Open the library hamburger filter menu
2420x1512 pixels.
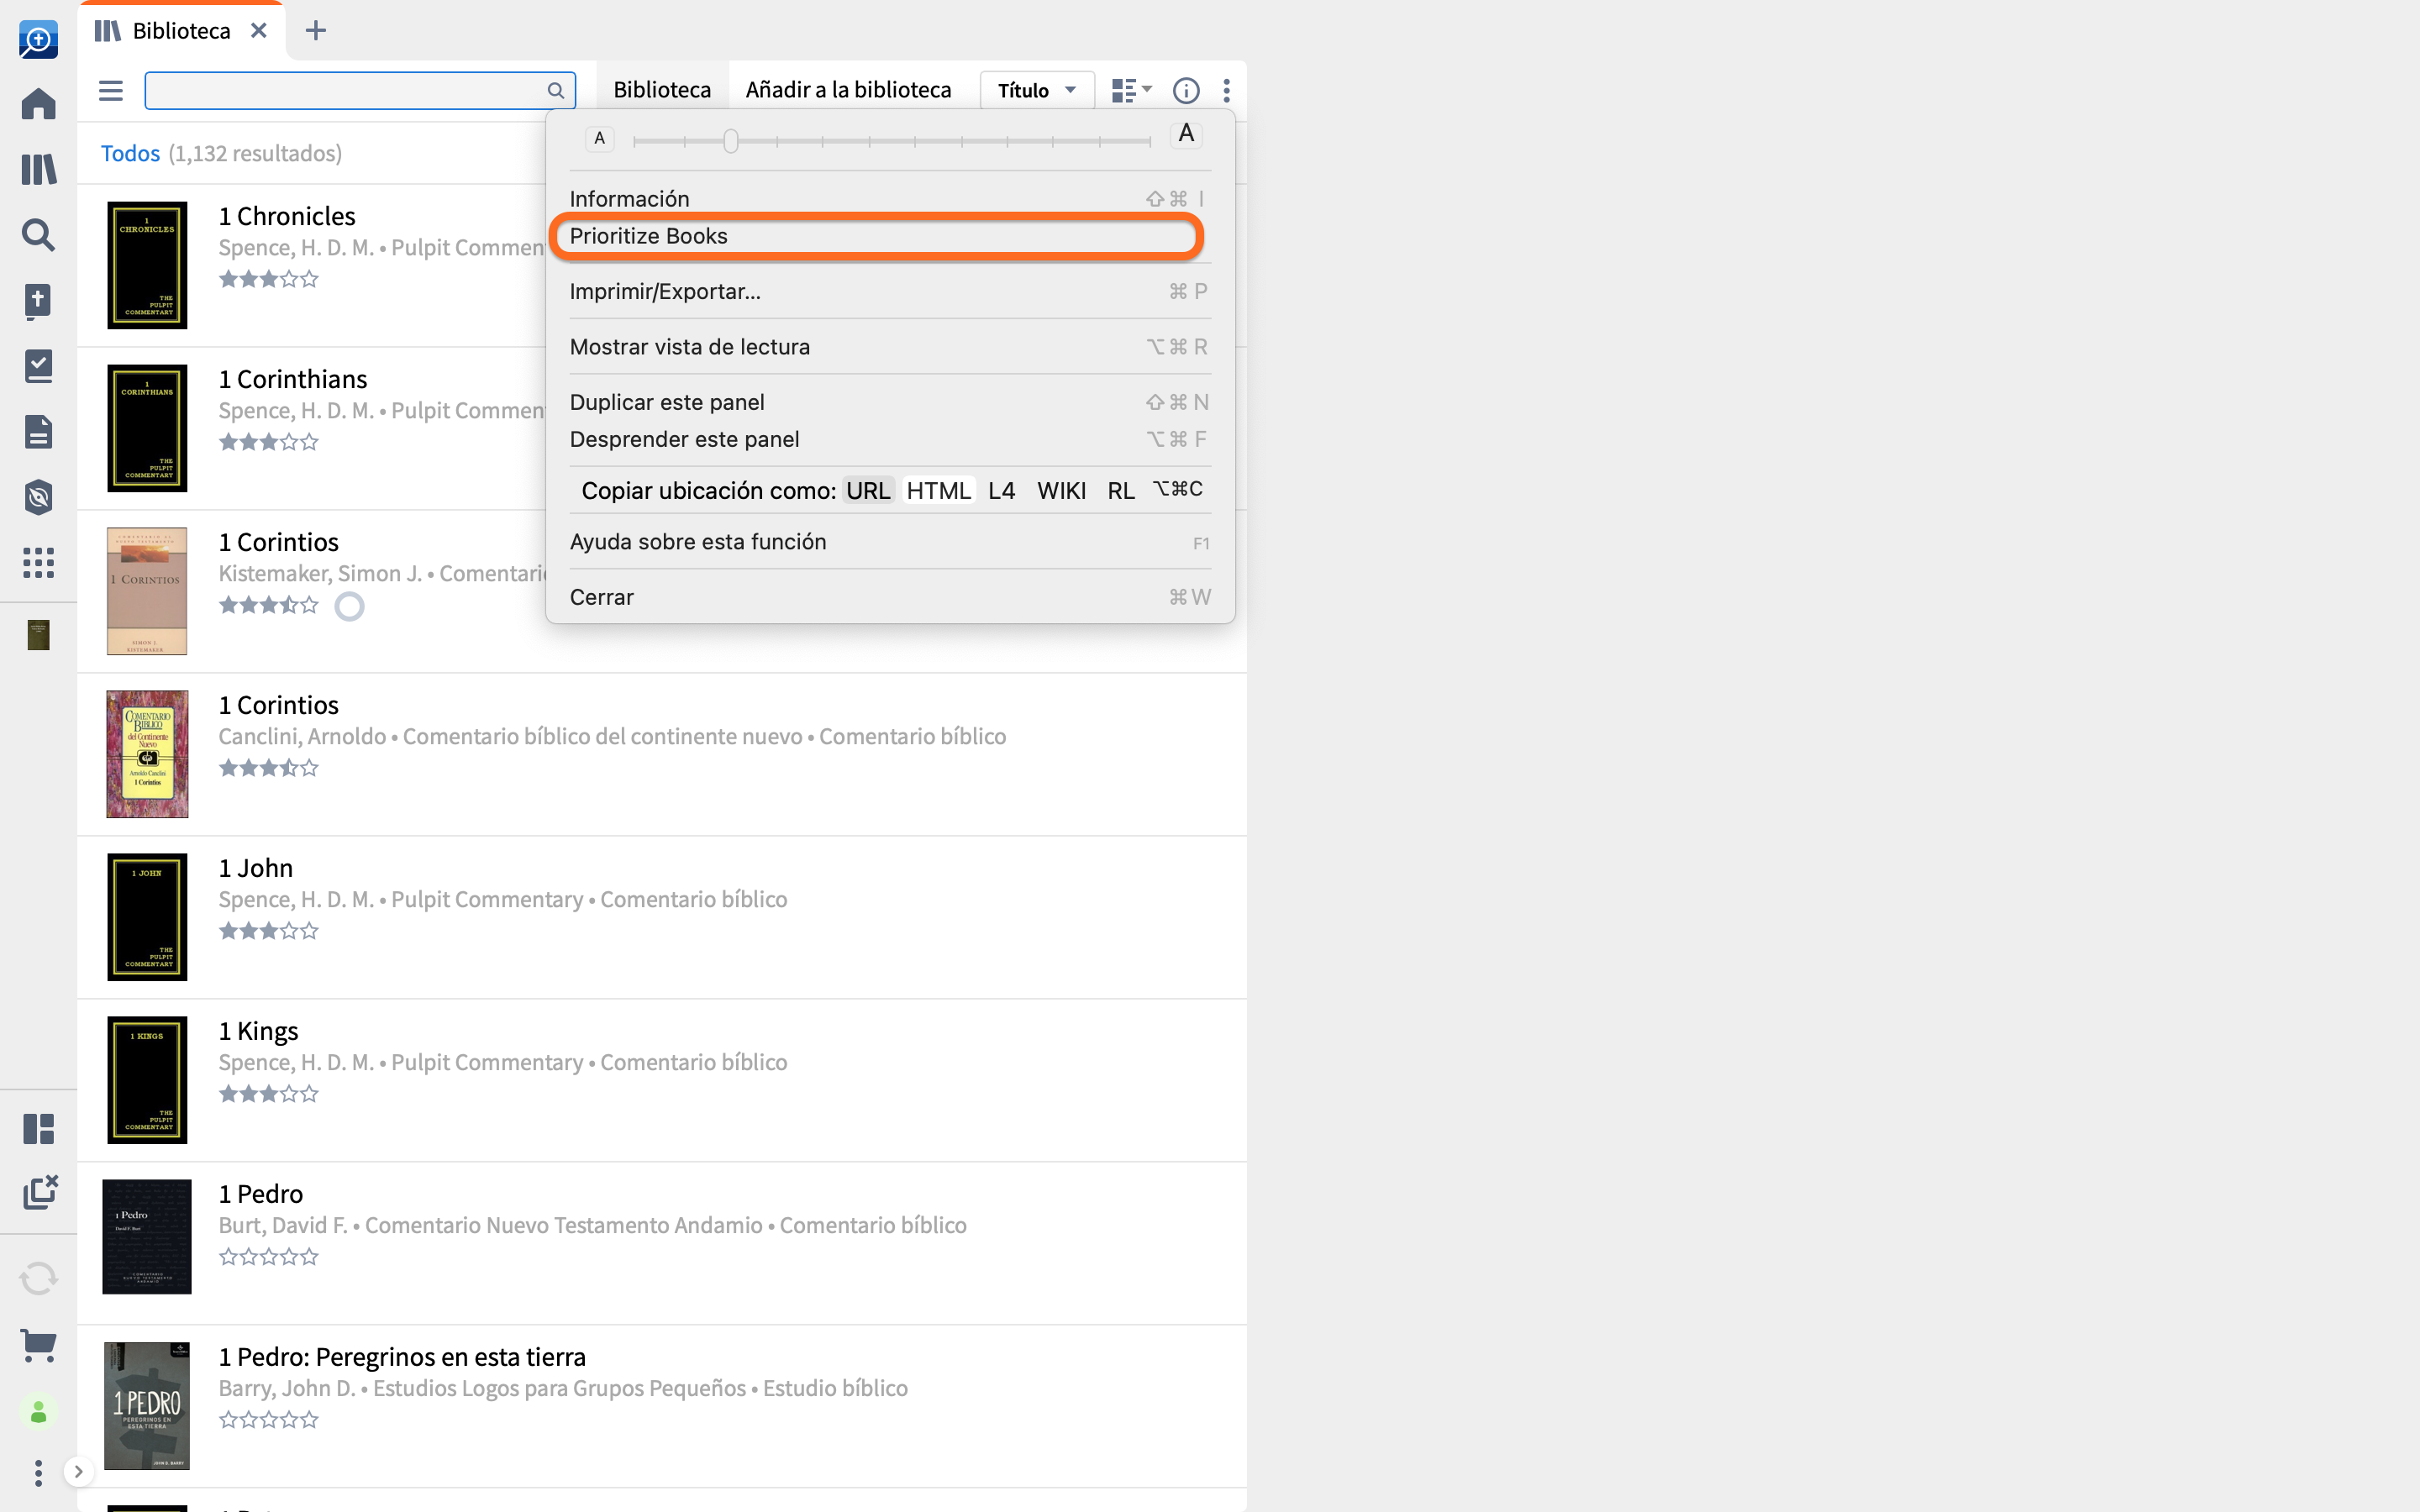pos(111,90)
